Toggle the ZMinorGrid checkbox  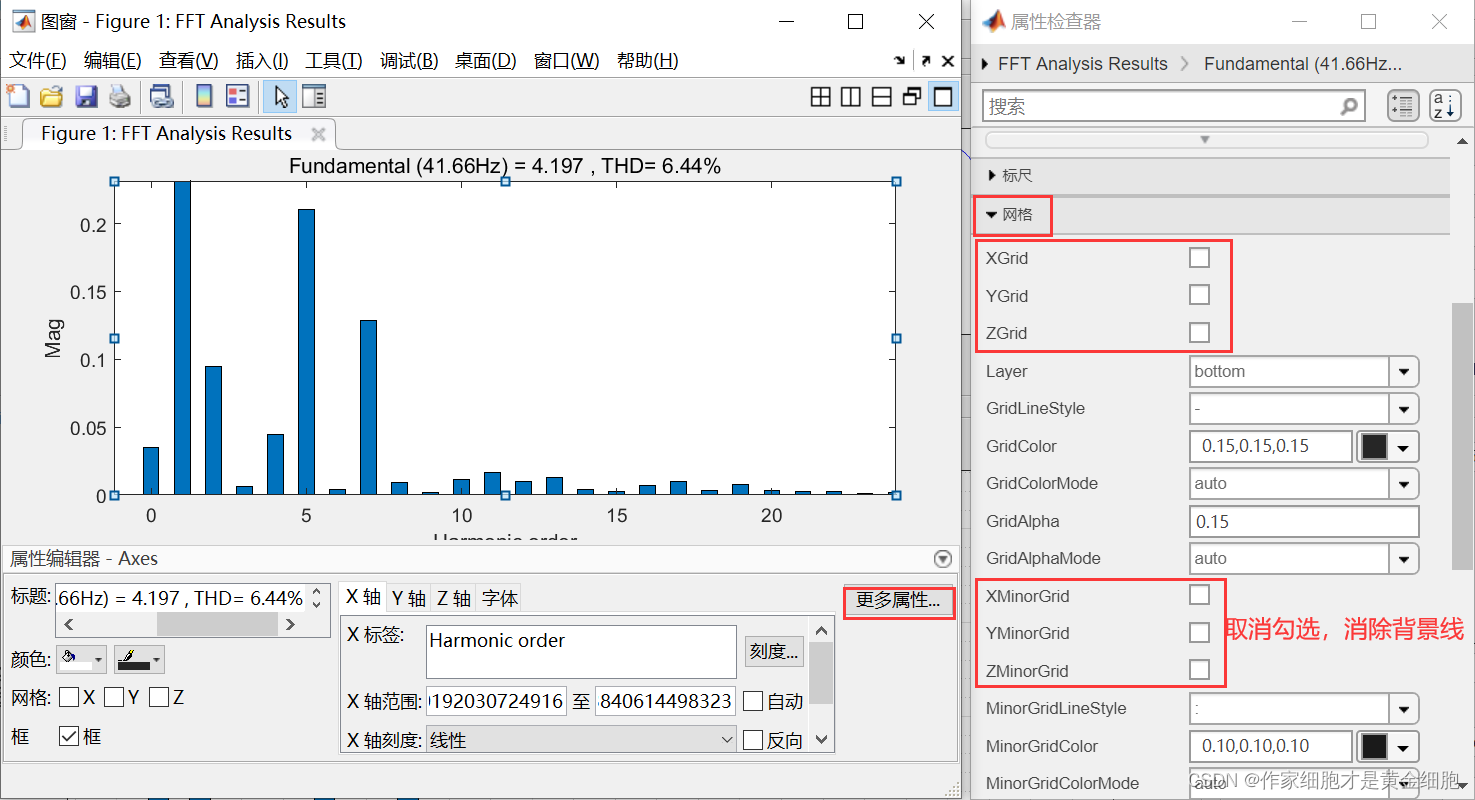tap(1199, 670)
